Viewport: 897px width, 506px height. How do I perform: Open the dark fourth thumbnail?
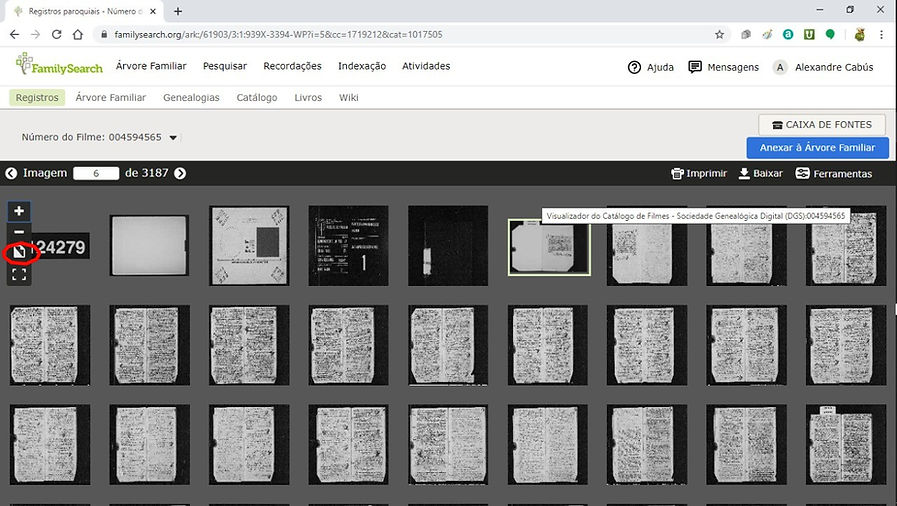coord(448,246)
